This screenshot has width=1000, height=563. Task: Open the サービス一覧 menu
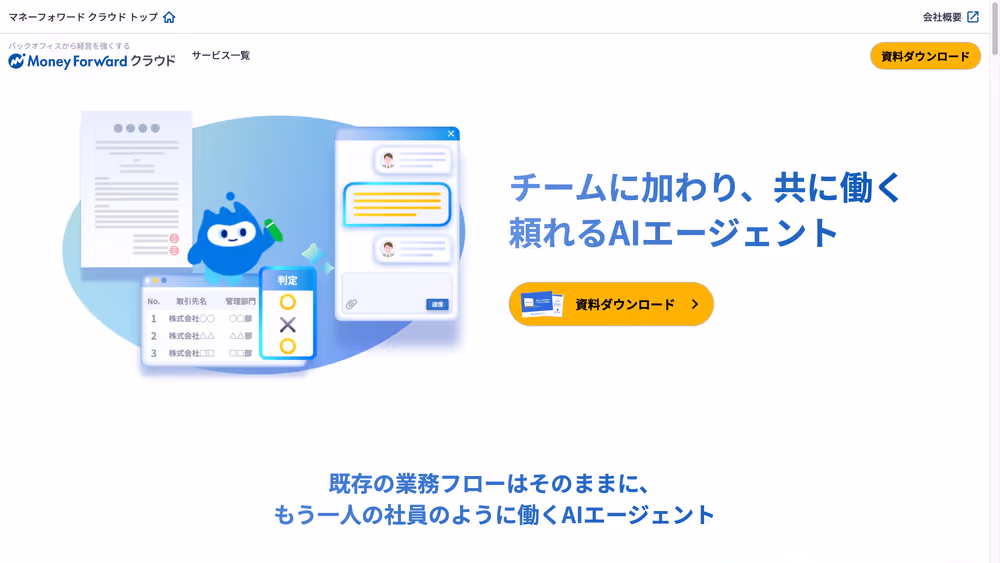click(221, 55)
